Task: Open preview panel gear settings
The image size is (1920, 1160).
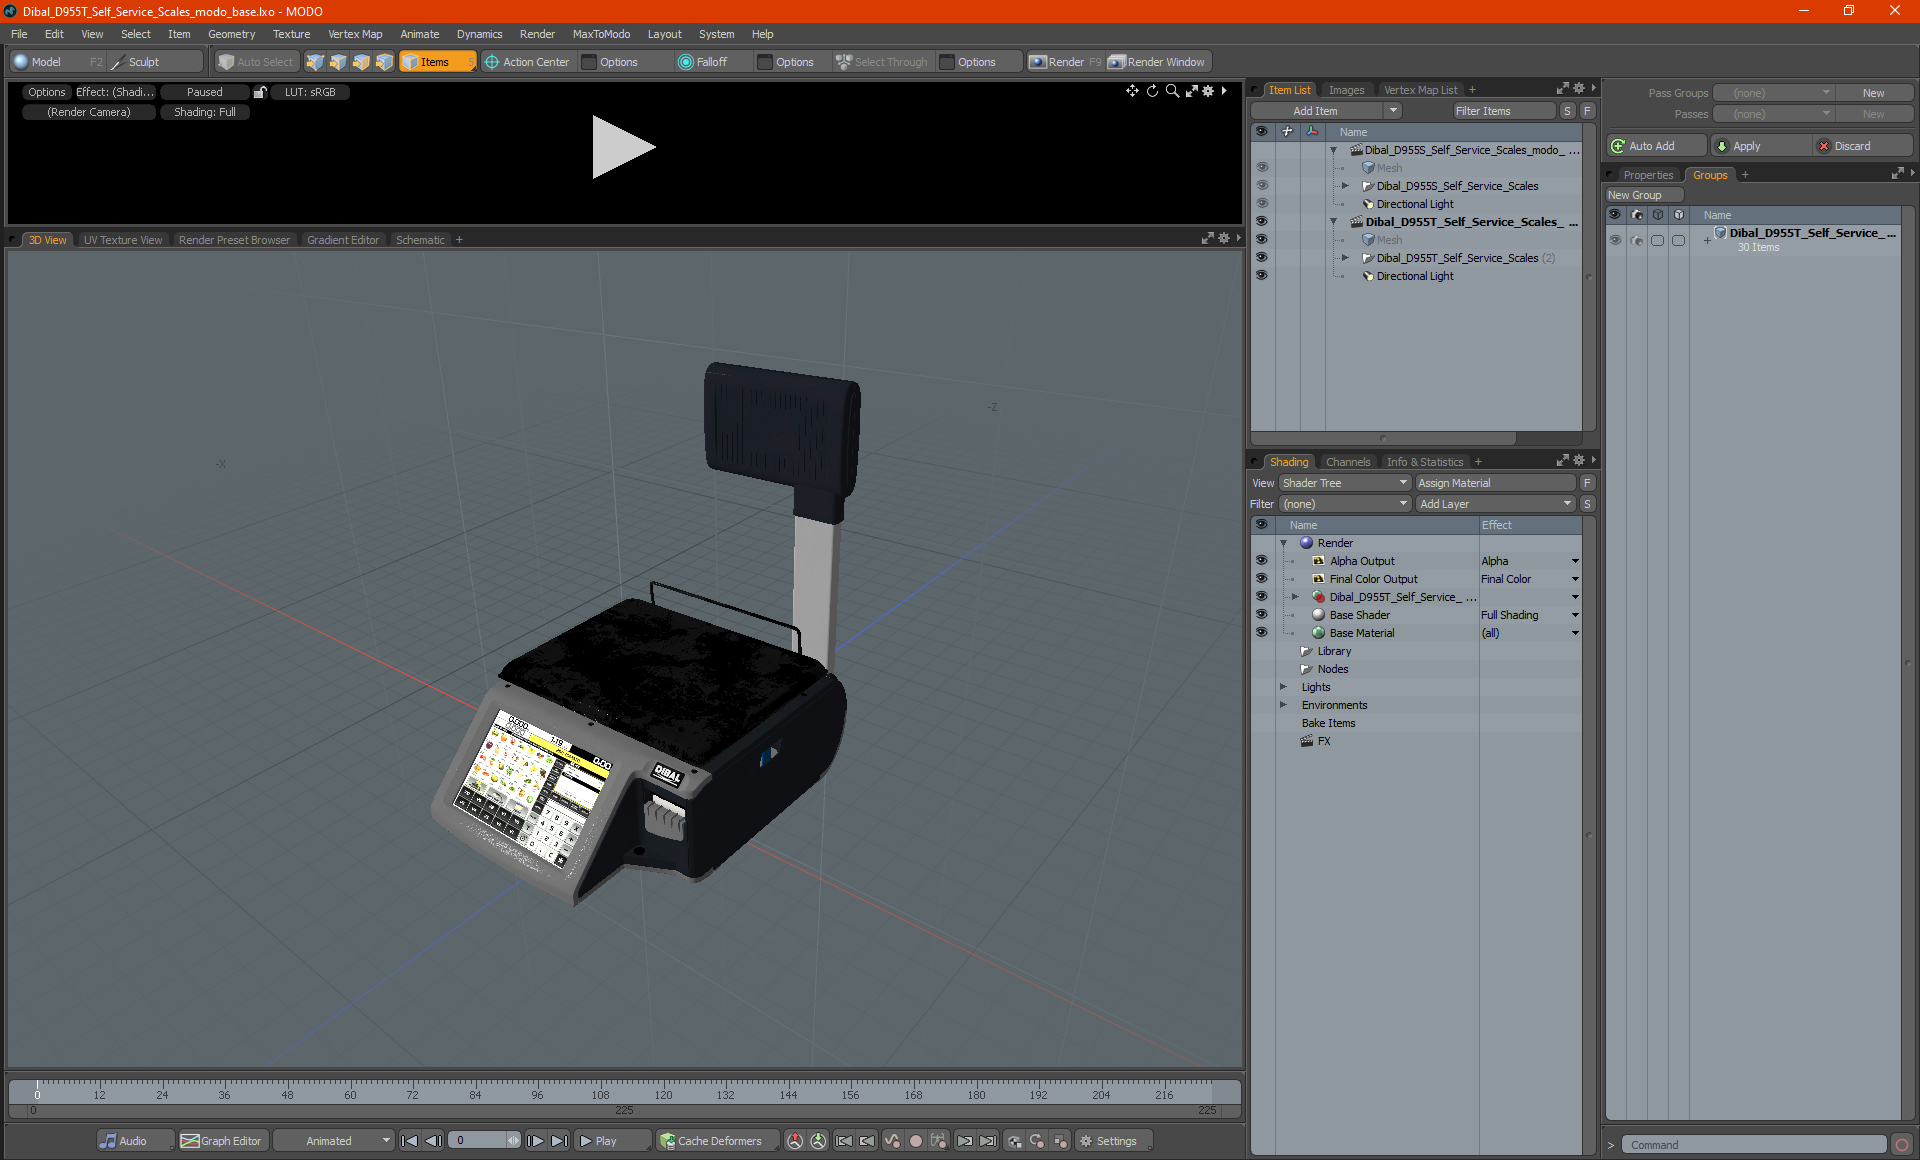Action: click(1208, 91)
